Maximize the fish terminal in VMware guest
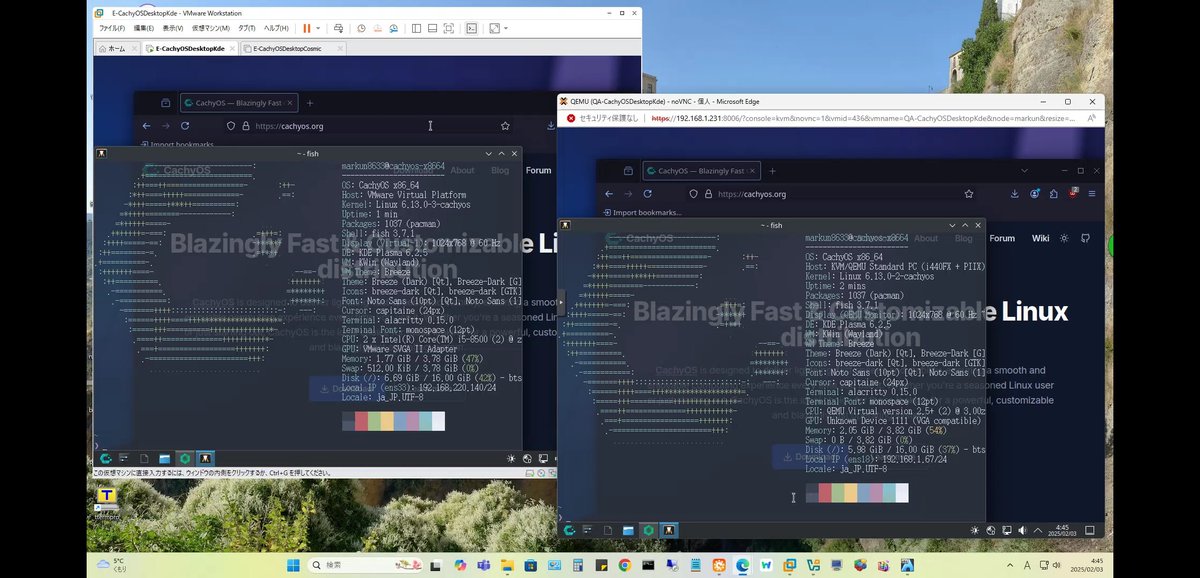 click(x=502, y=153)
